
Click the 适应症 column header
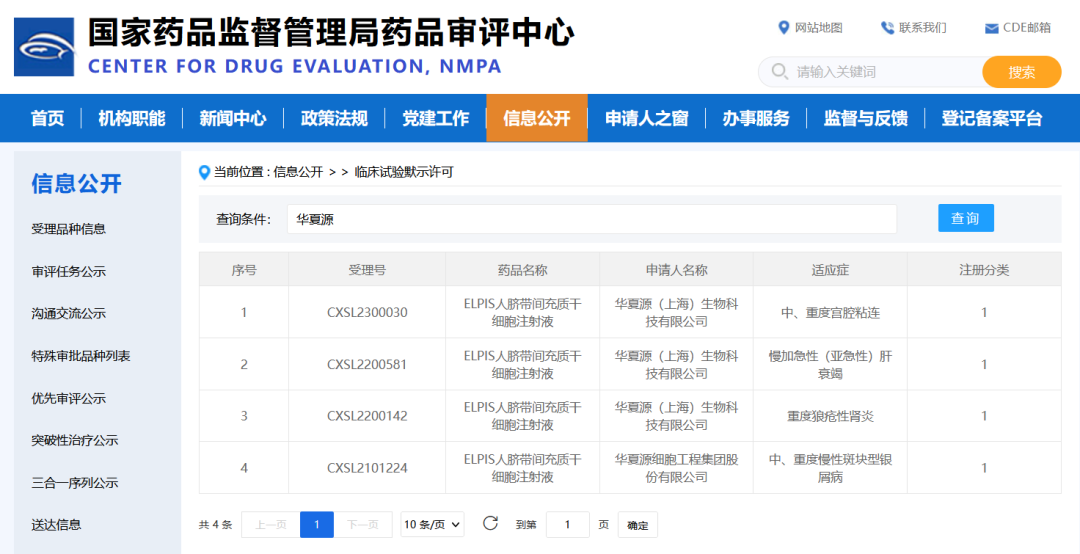coord(830,269)
